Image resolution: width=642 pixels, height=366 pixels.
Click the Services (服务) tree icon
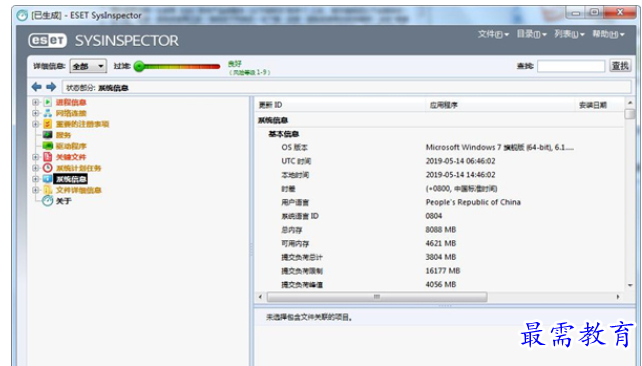point(47,135)
